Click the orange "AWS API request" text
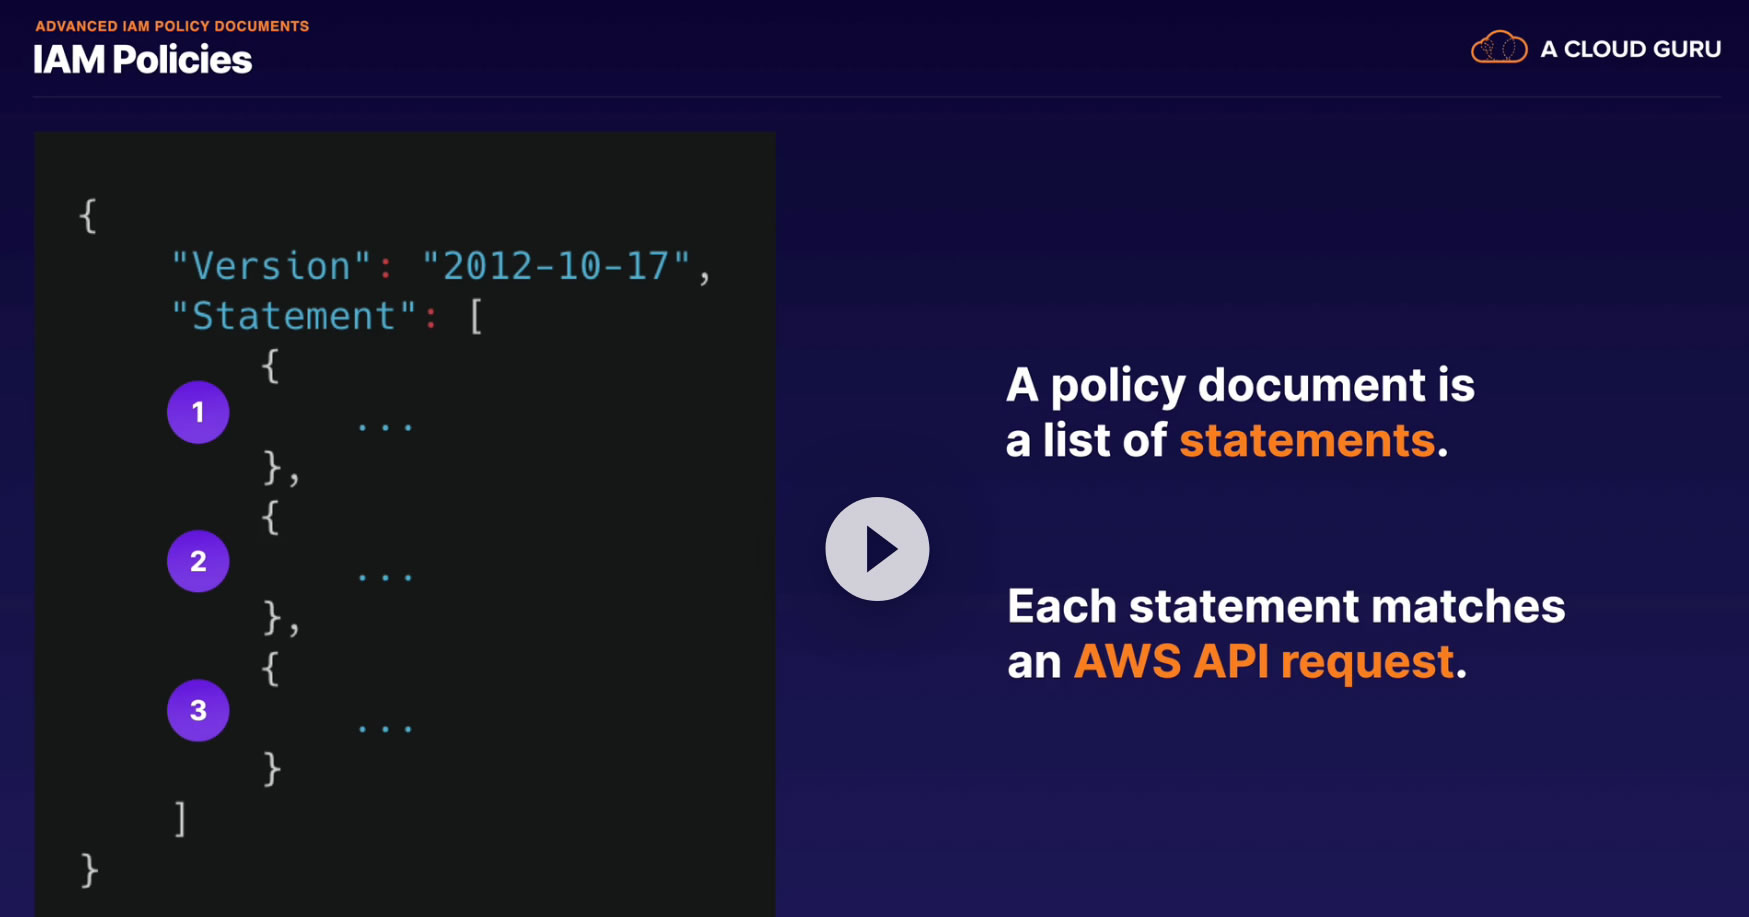The width and height of the screenshot is (1749, 917). 1263,662
